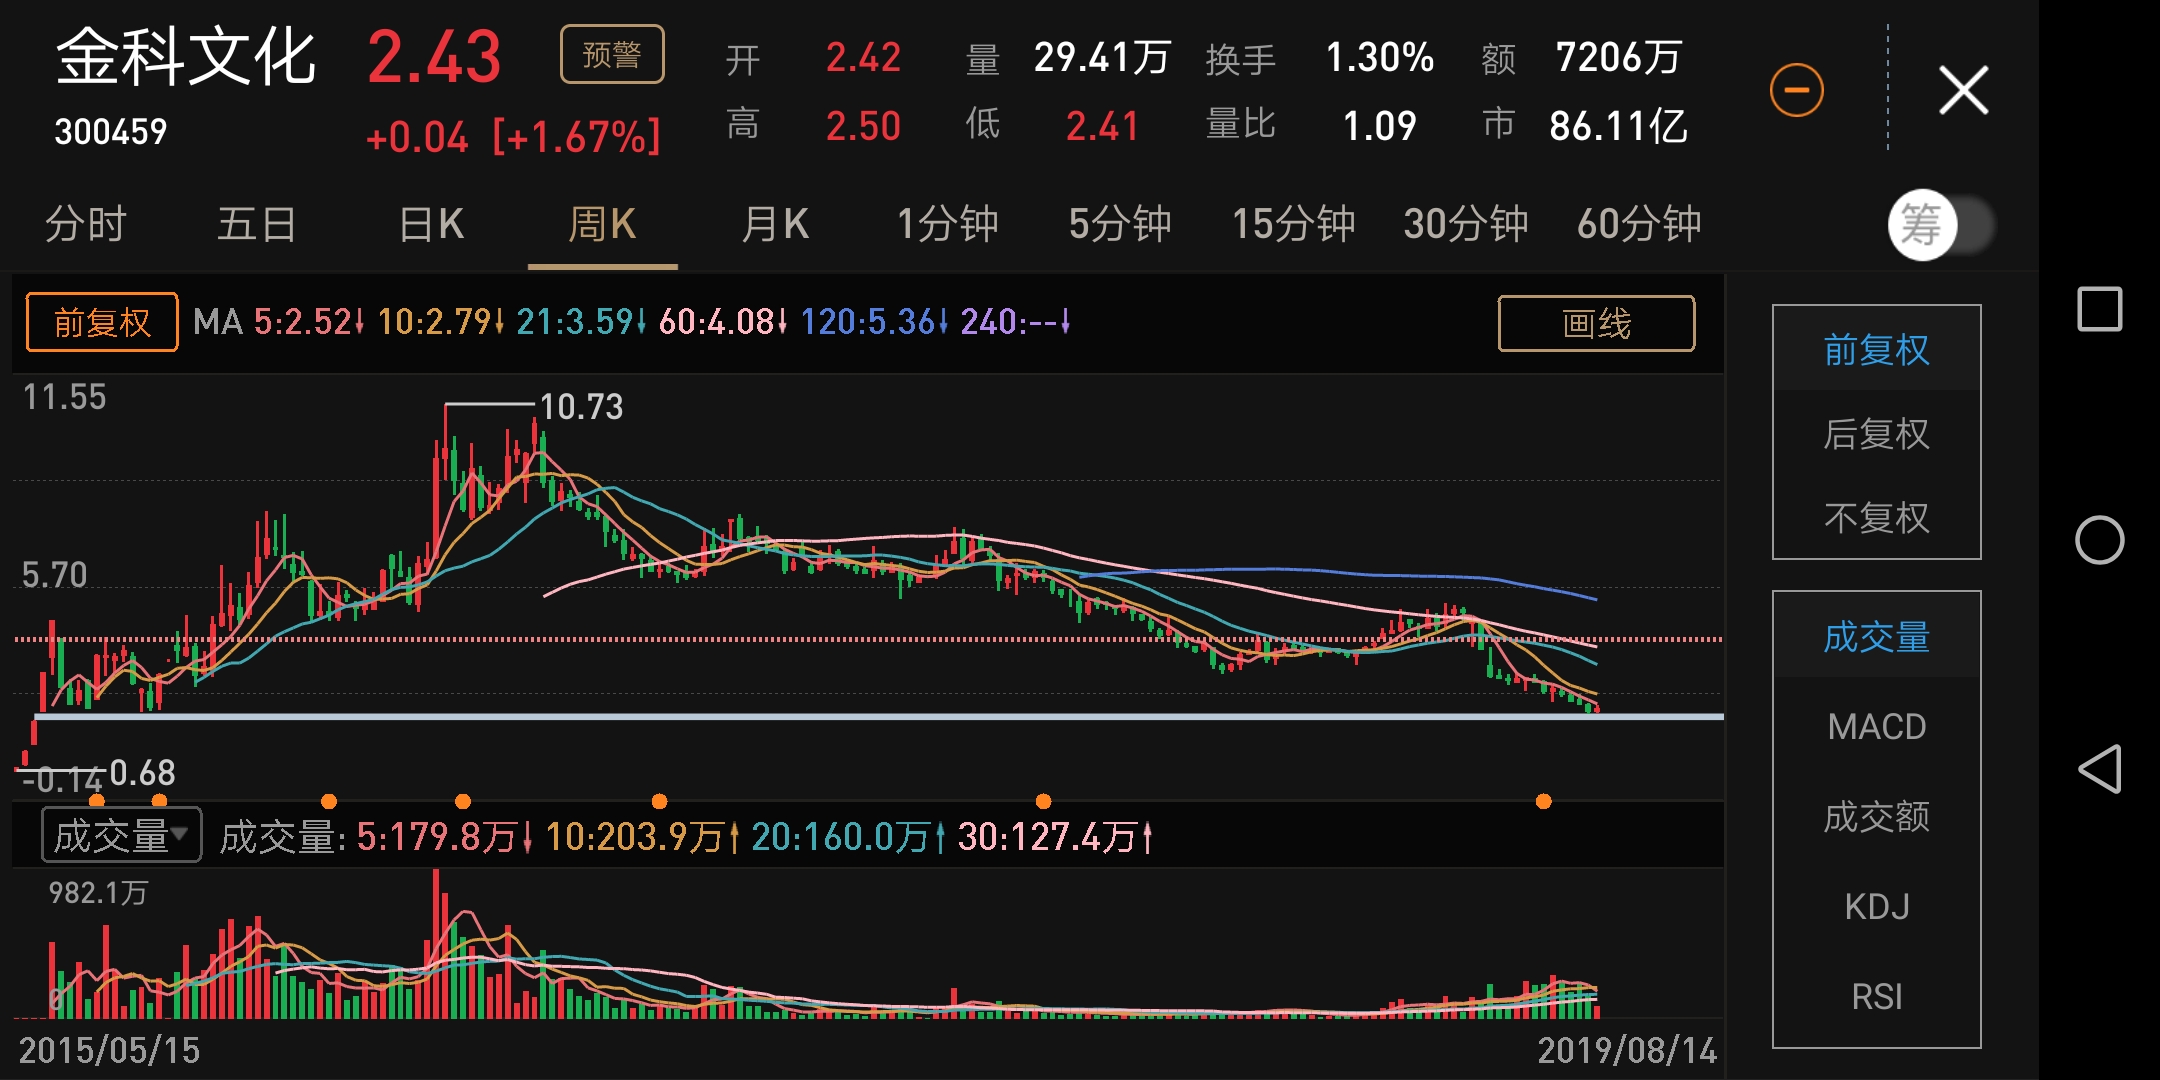The height and width of the screenshot is (1080, 2160).
Task: Switch sub-chart to MACD indicator
Action: coord(1877,726)
